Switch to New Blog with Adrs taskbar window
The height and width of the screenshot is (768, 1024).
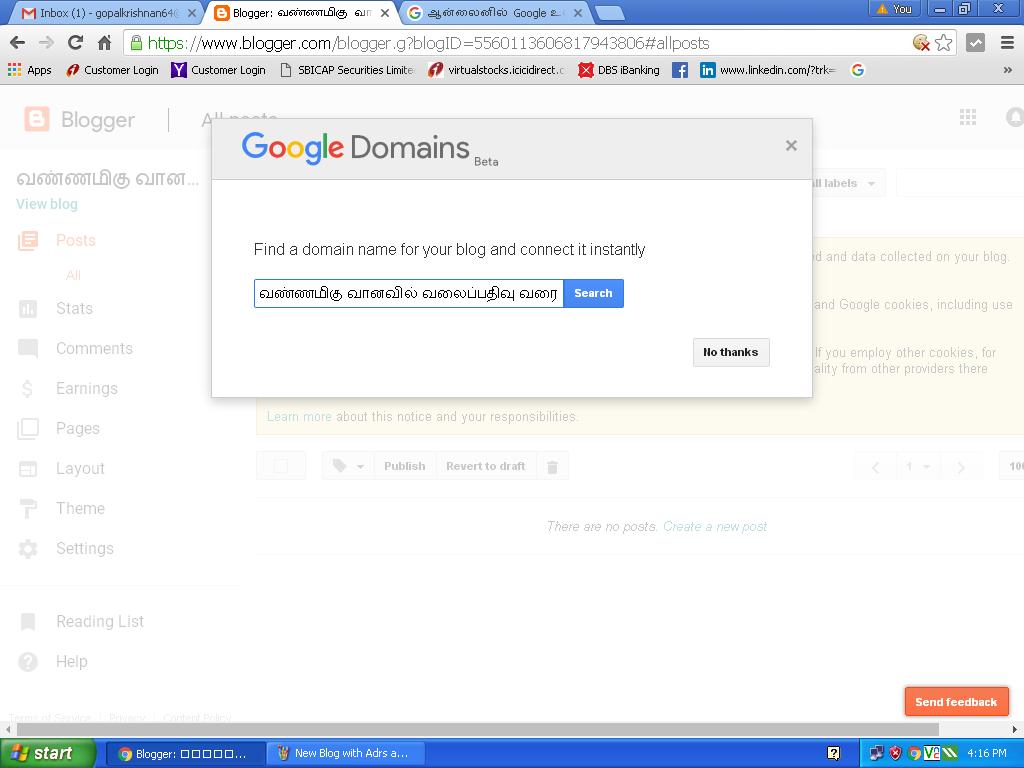[346, 754]
